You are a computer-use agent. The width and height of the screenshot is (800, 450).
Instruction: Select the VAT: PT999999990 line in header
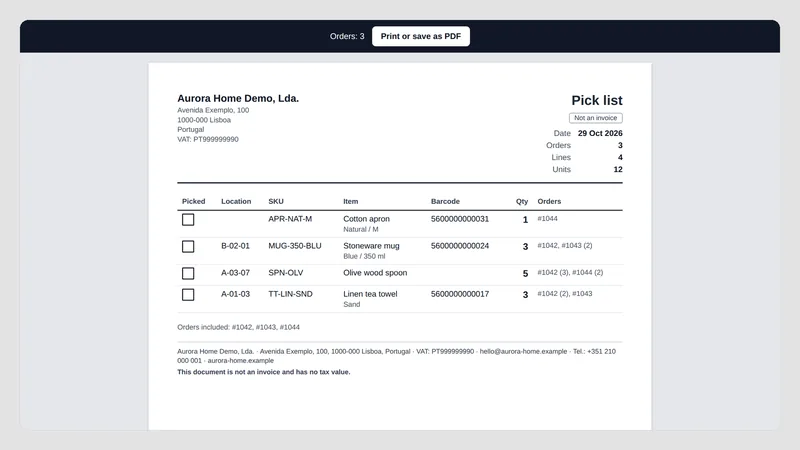pos(208,139)
